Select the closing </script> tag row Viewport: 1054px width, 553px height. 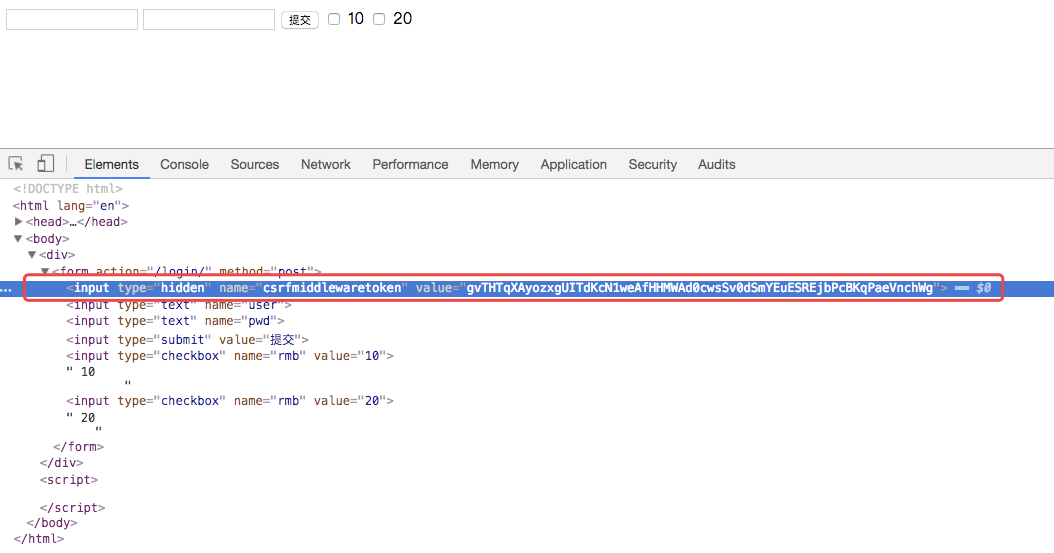[72, 508]
